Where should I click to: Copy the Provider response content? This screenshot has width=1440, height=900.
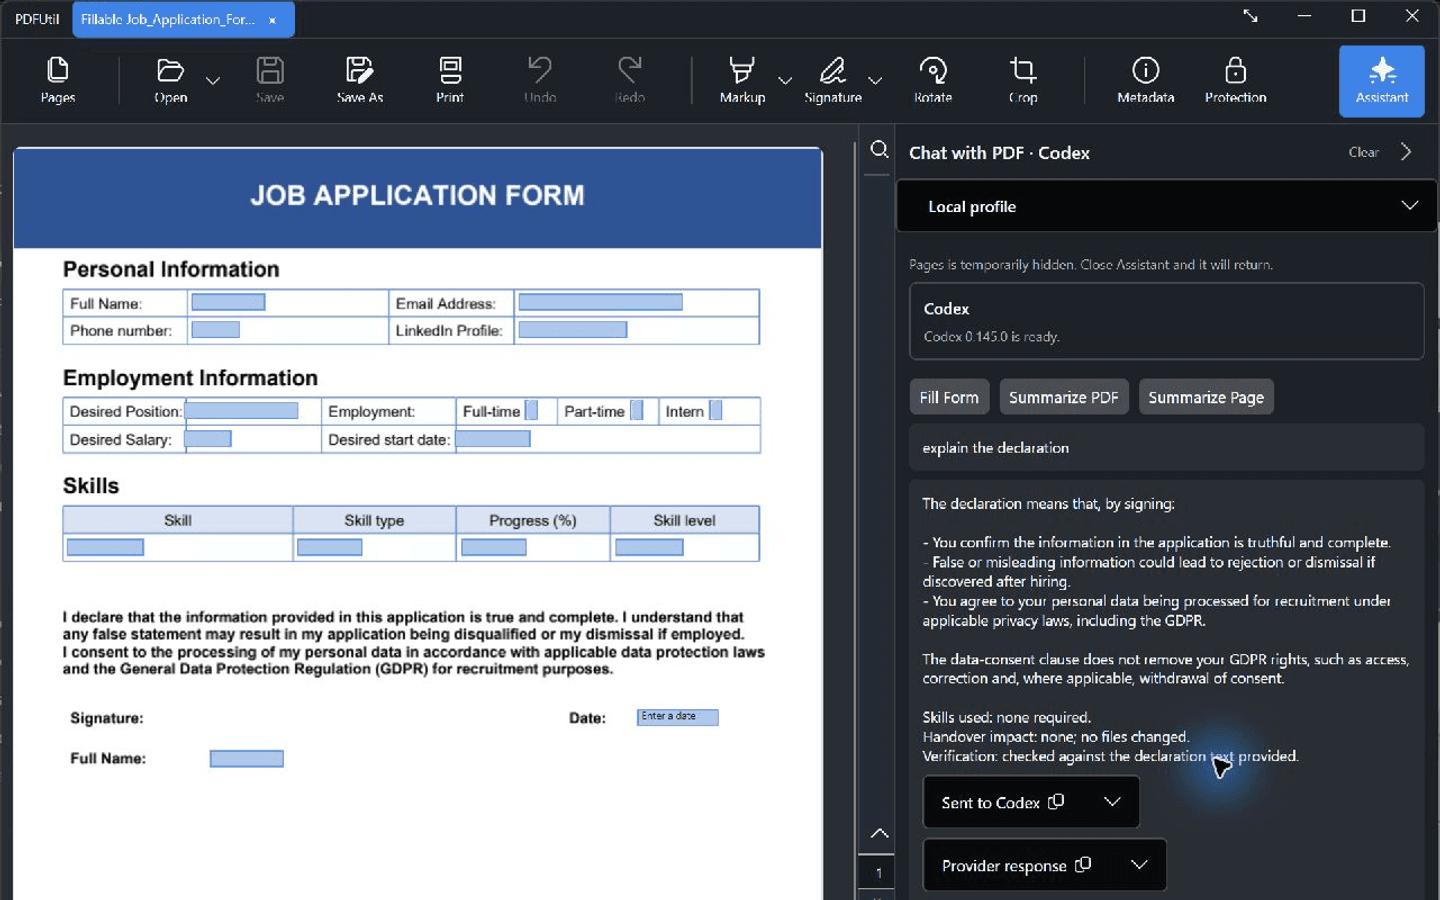[1083, 865]
